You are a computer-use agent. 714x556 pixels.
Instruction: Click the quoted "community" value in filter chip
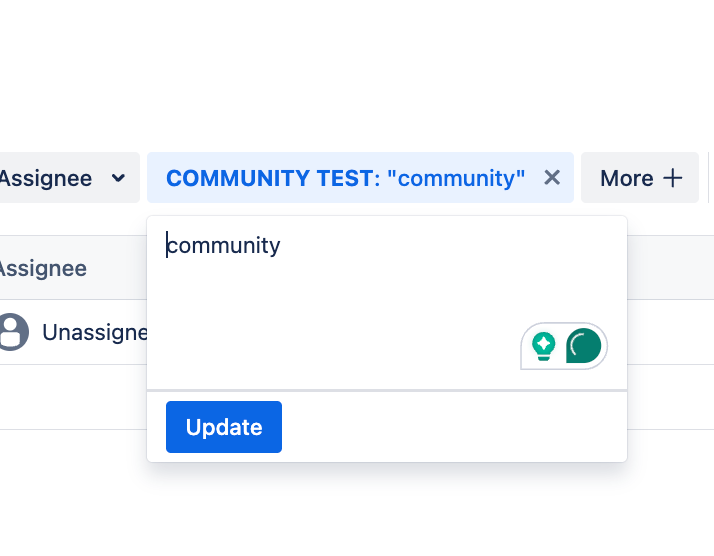[456, 178]
